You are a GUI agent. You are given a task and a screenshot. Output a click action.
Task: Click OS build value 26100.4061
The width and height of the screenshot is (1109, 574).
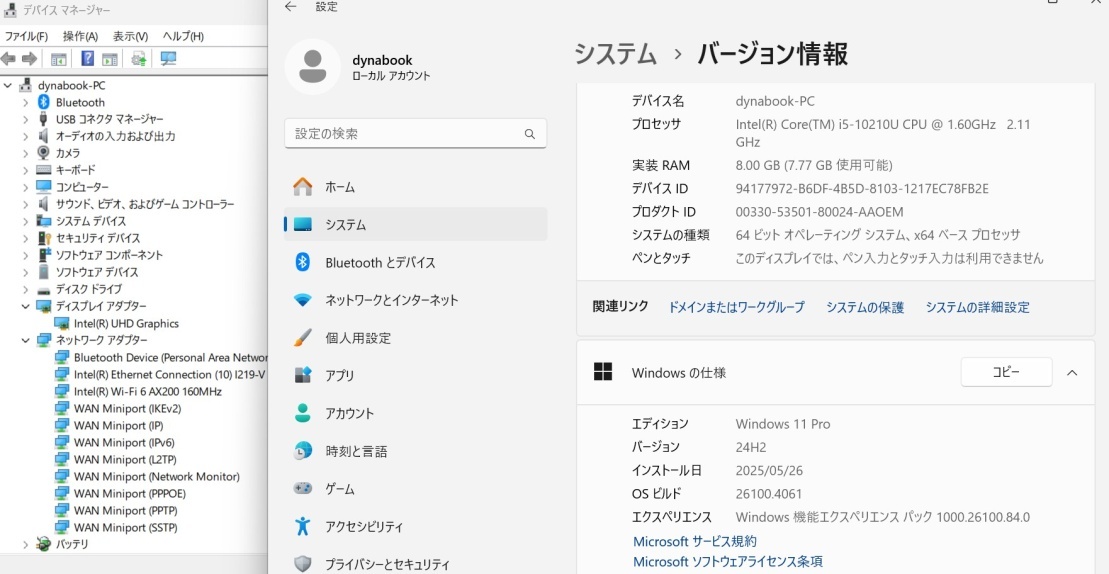pos(769,494)
